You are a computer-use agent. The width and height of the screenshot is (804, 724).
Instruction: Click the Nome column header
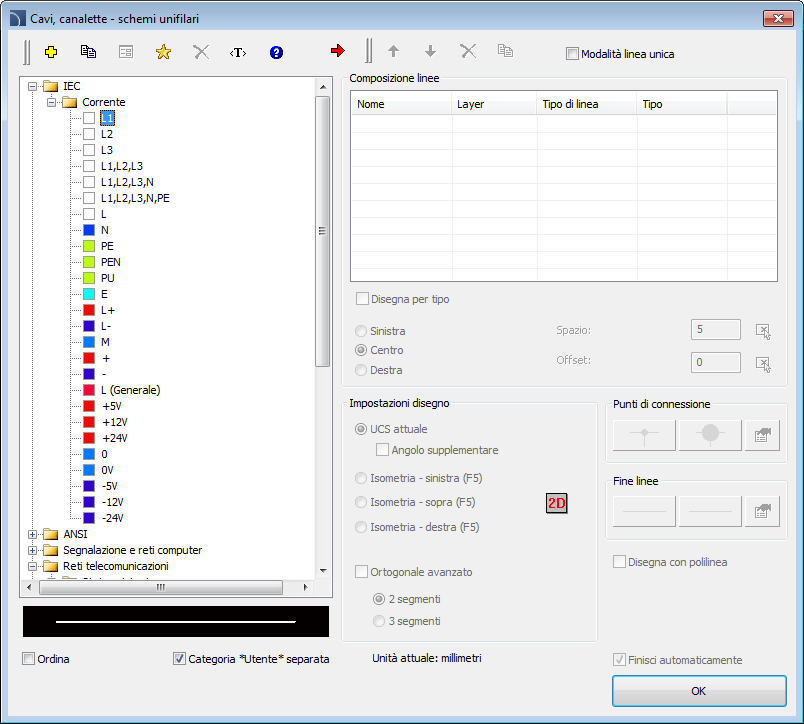(401, 104)
